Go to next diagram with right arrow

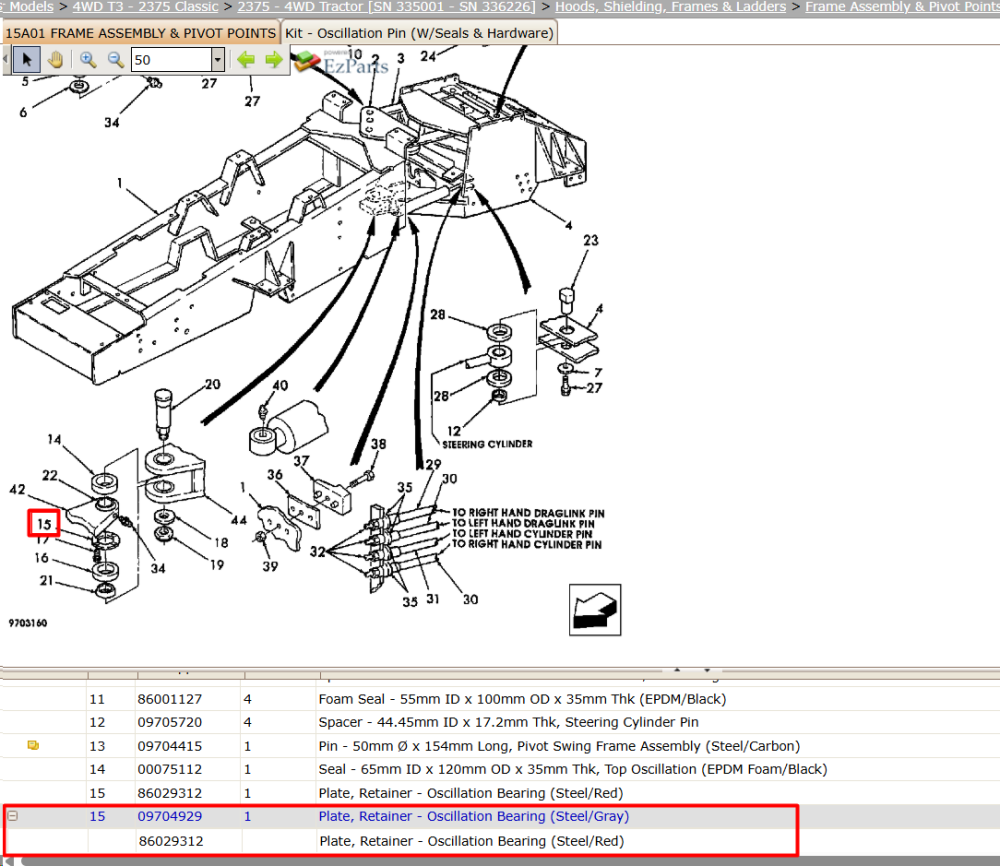(274, 60)
